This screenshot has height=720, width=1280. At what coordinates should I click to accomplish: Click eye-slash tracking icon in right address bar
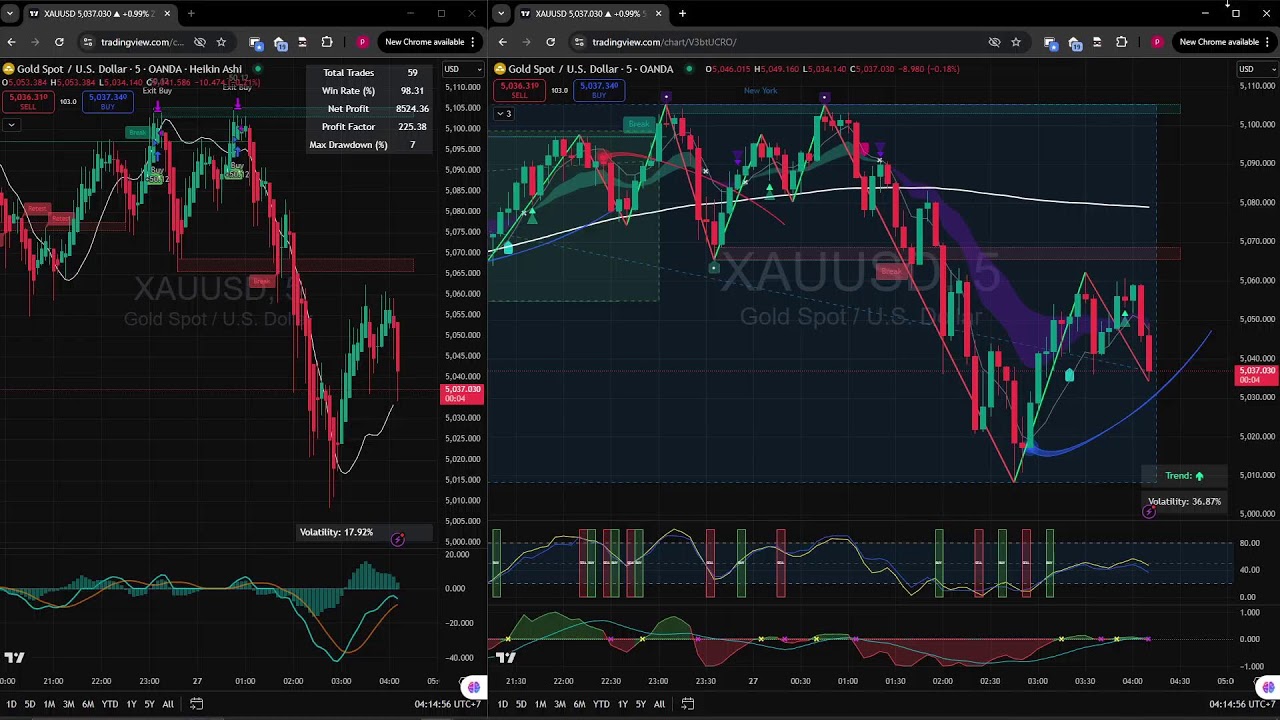994,42
